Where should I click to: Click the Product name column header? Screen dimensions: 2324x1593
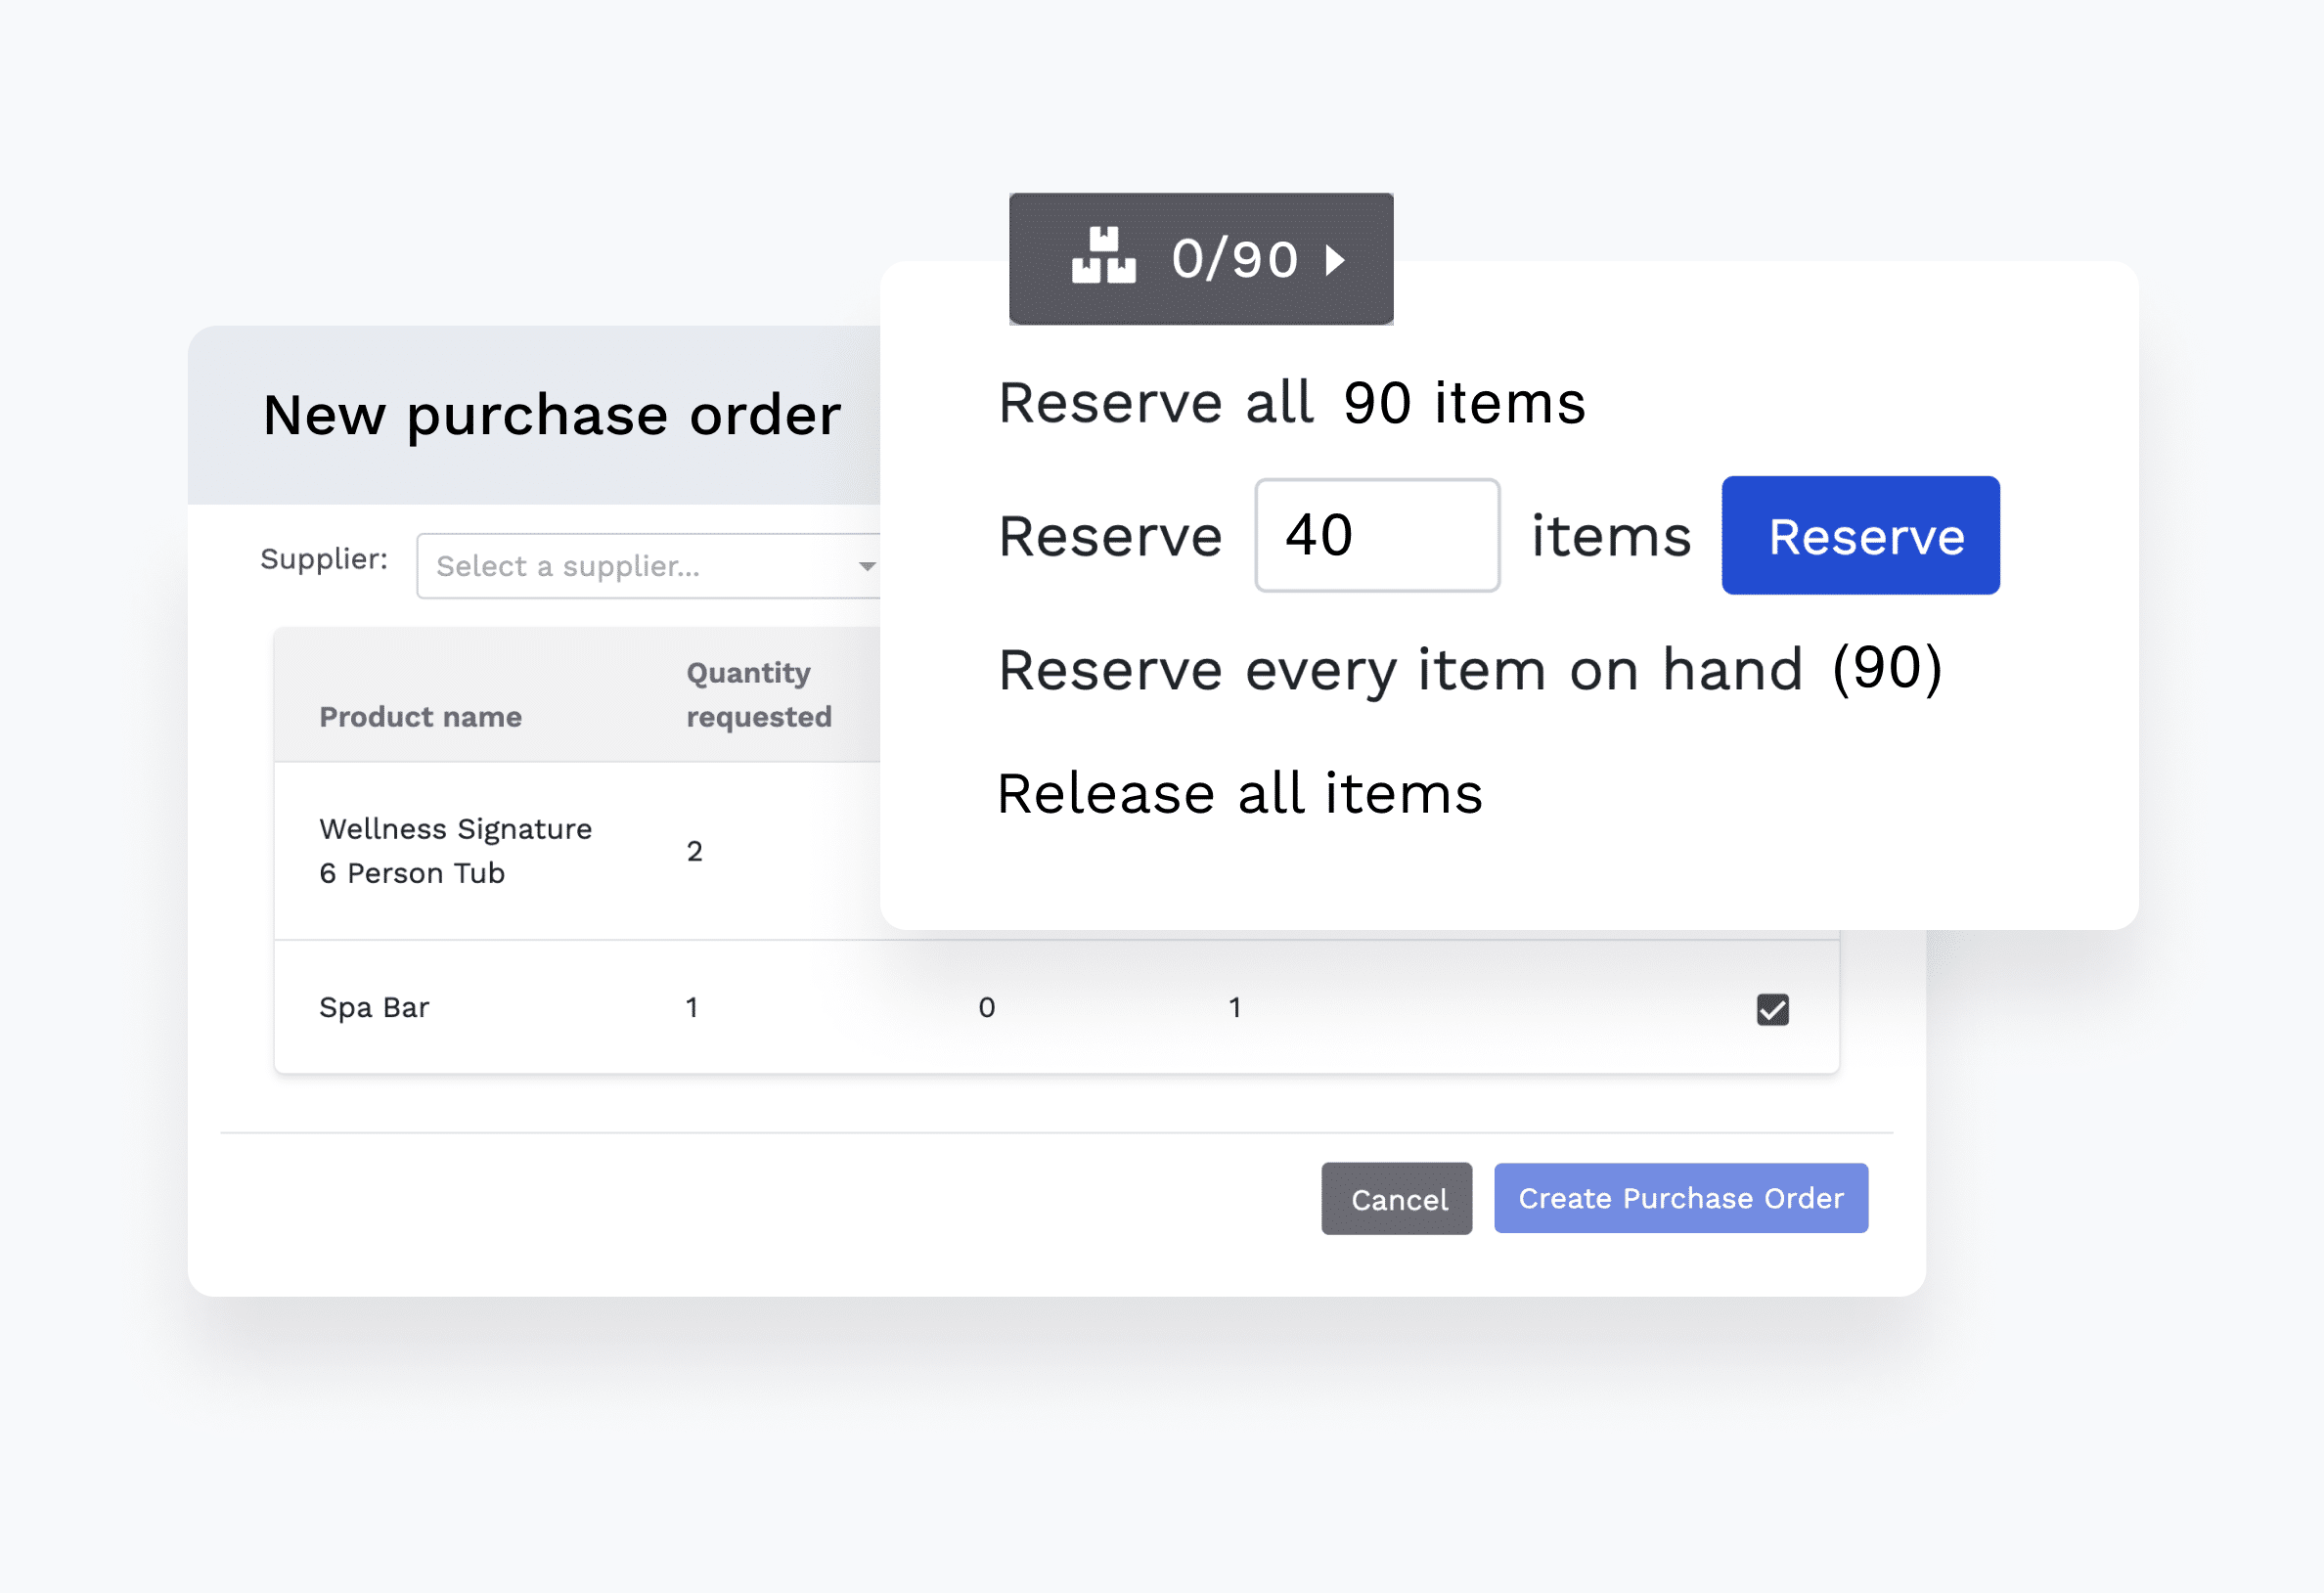pos(420,717)
